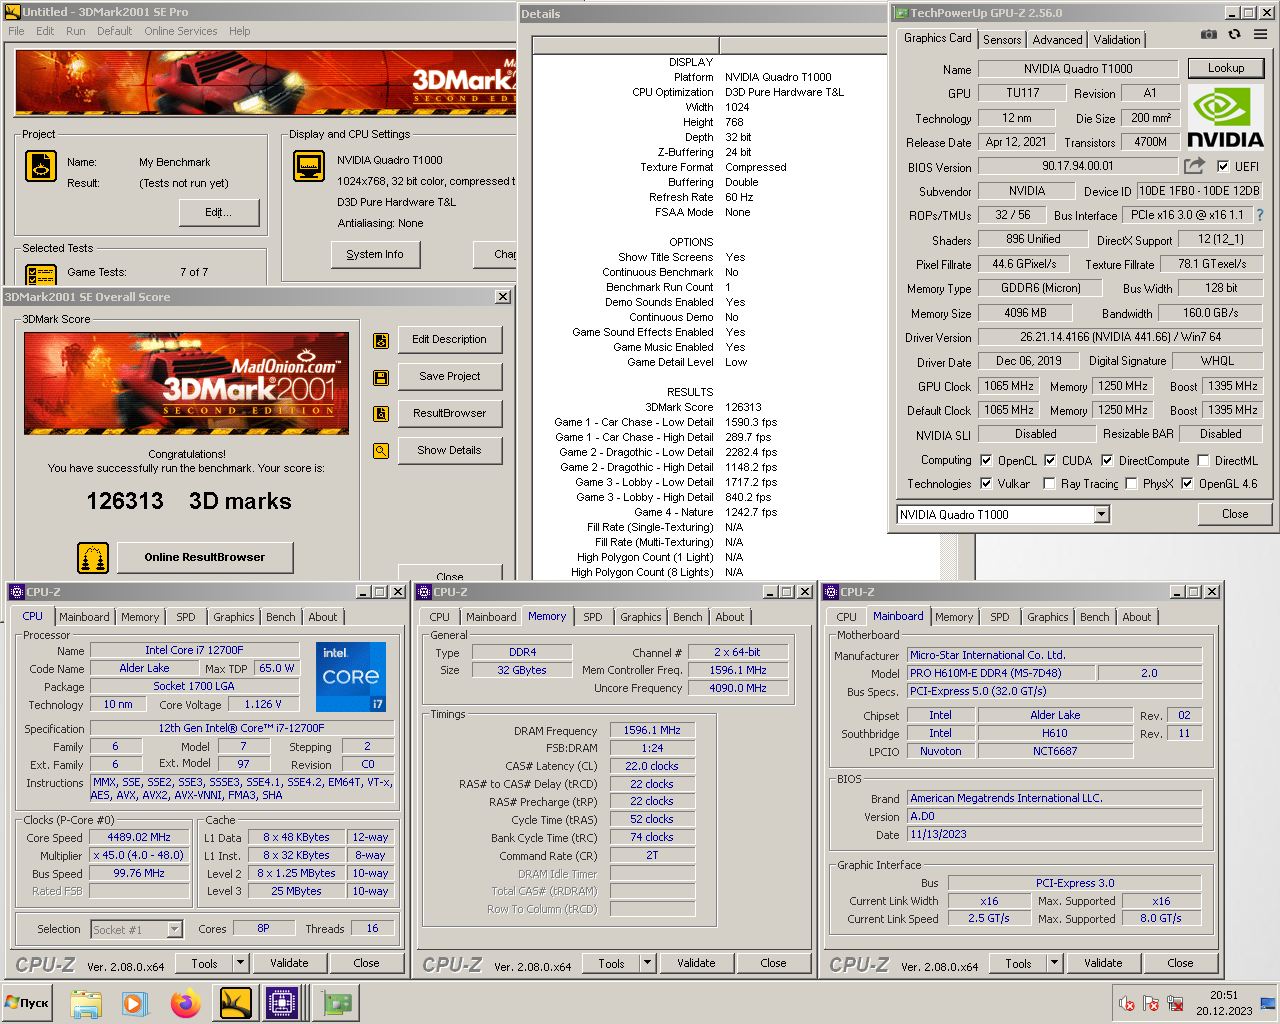The width and height of the screenshot is (1280, 1024).
Task: Click the GPU name field NVIDIA Quadro T1000
Action: click(x=1078, y=69)
